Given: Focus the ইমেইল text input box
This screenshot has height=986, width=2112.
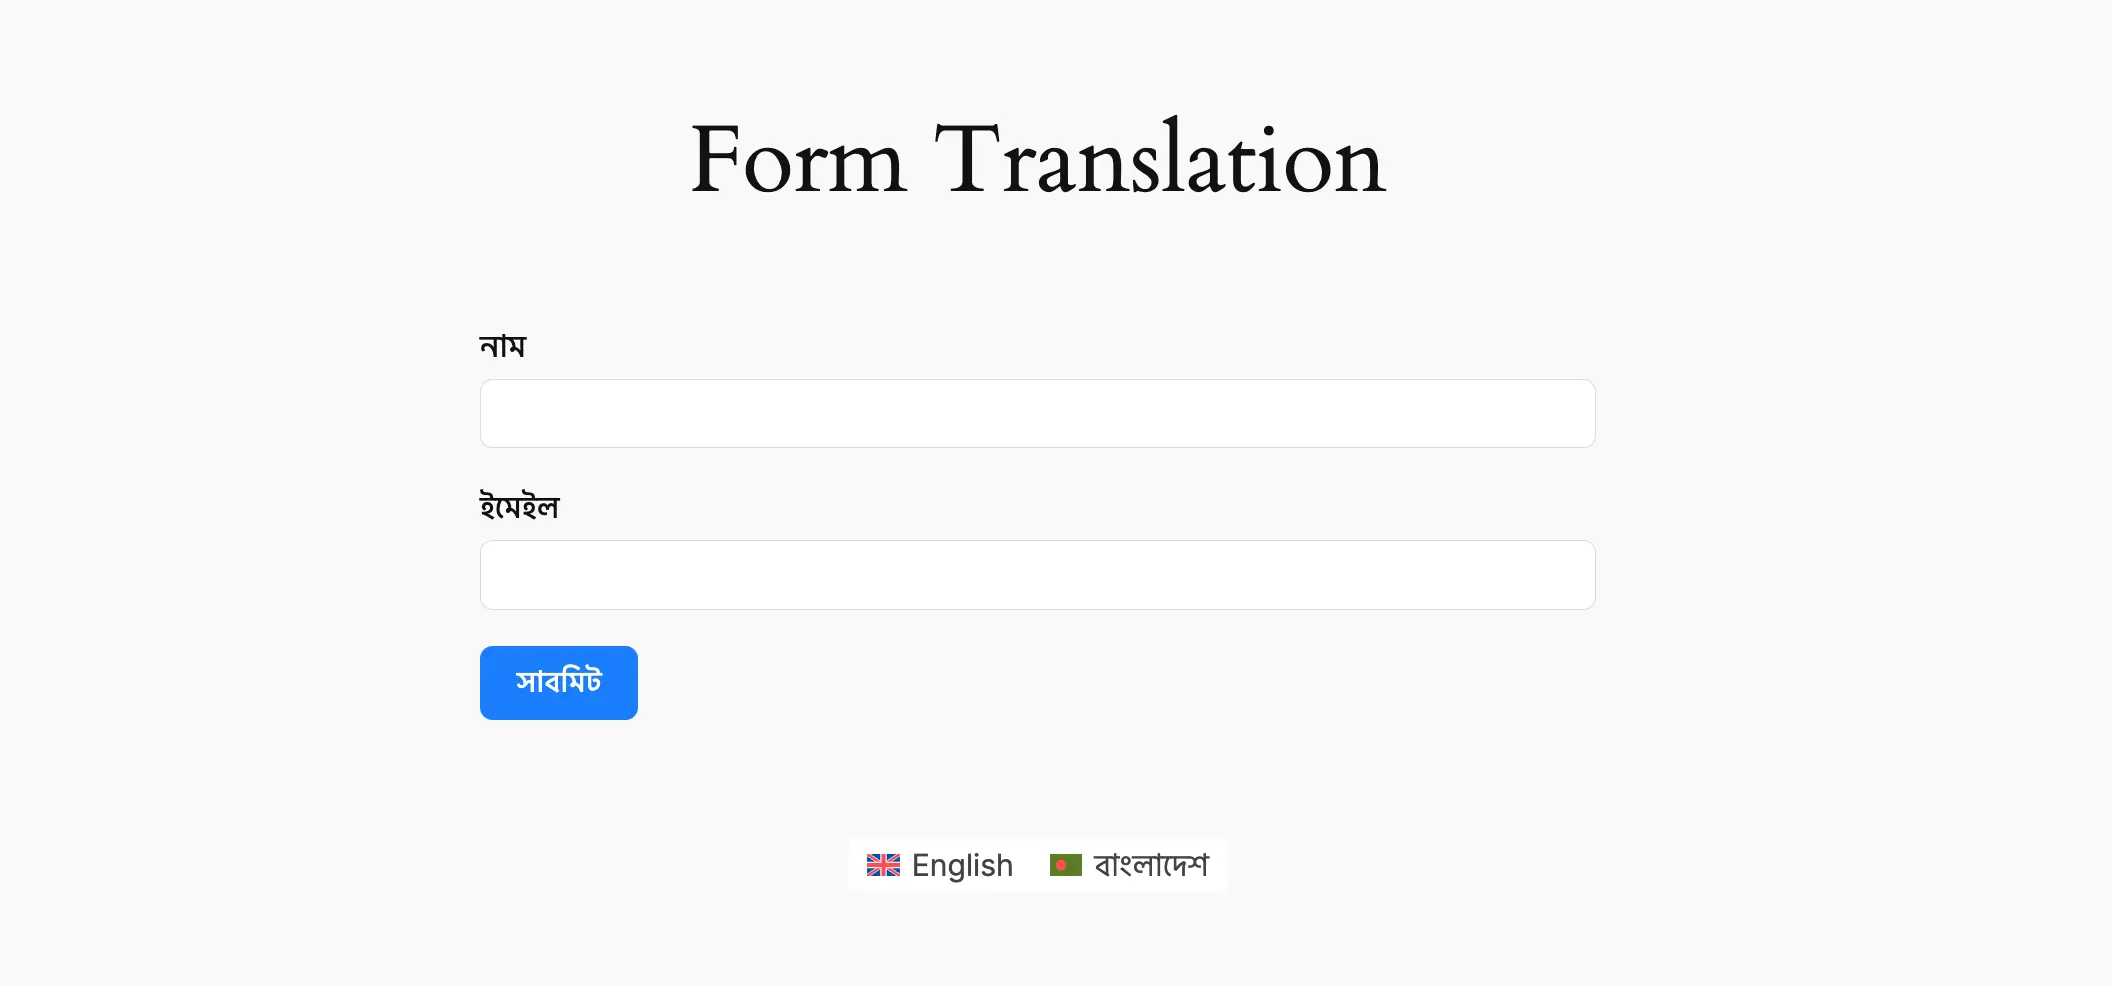Looking at the screenshot, I should tap(1037, 575).
